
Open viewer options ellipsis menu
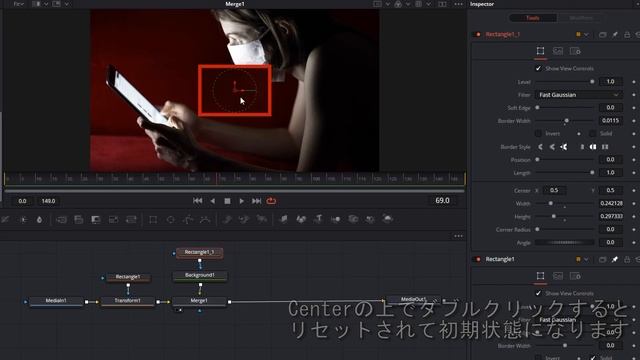(x=458, y=4)
